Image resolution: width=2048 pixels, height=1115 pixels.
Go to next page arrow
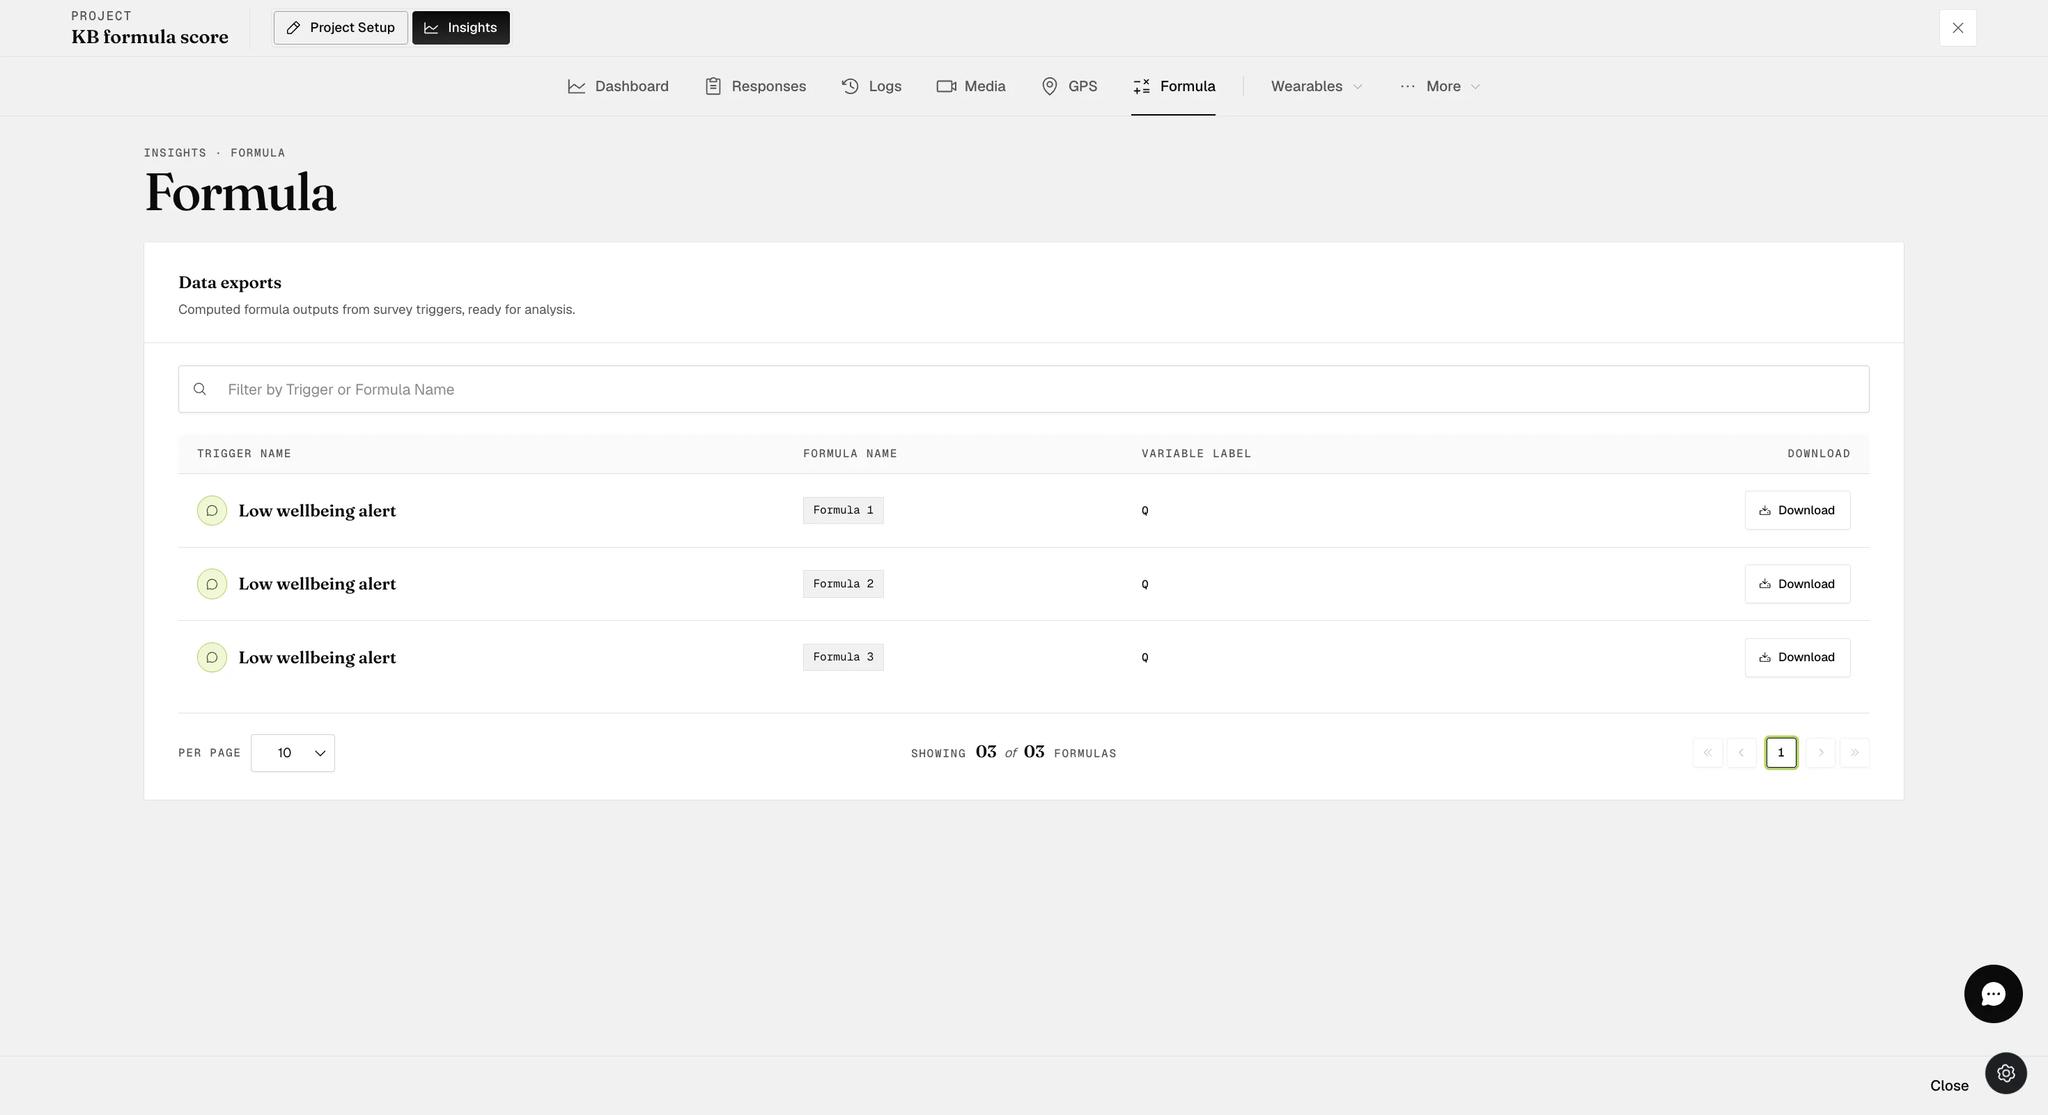click(x=1820, y=753)
